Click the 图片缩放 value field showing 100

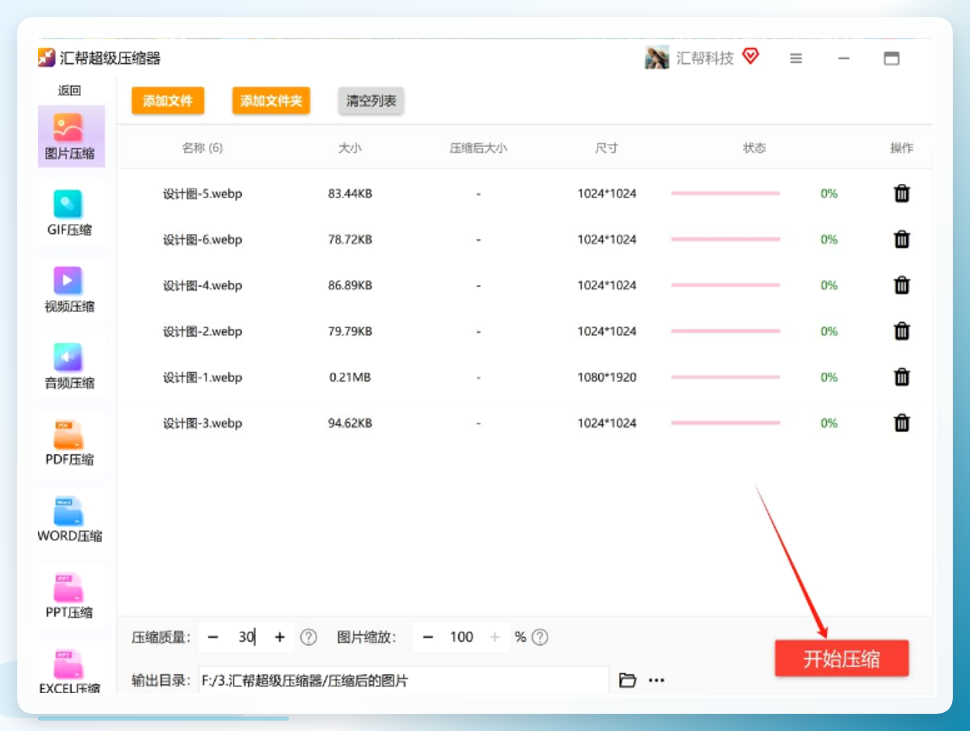pyautogui.click(x=461, y=637)
